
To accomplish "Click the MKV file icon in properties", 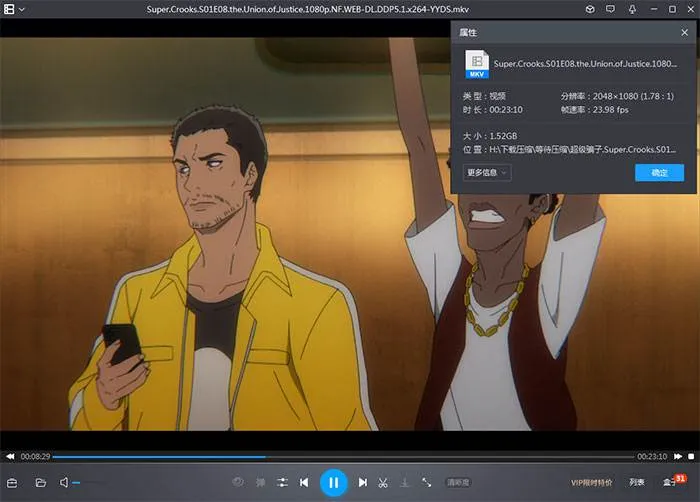I will tap(477, 64).
